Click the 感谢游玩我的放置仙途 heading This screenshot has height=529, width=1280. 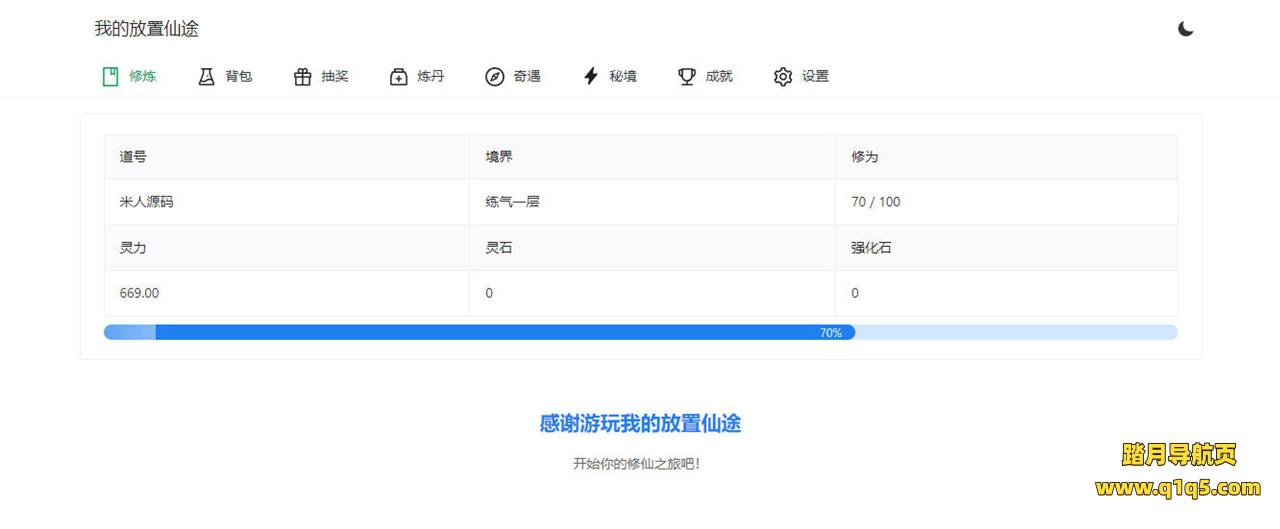coord(640,423)
